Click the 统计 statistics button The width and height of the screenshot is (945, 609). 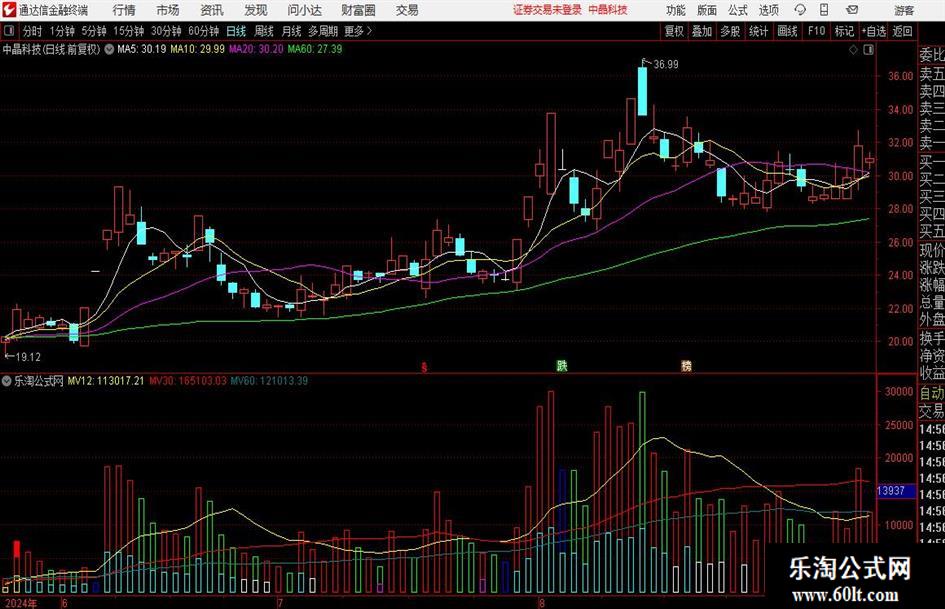coord(758,31)
